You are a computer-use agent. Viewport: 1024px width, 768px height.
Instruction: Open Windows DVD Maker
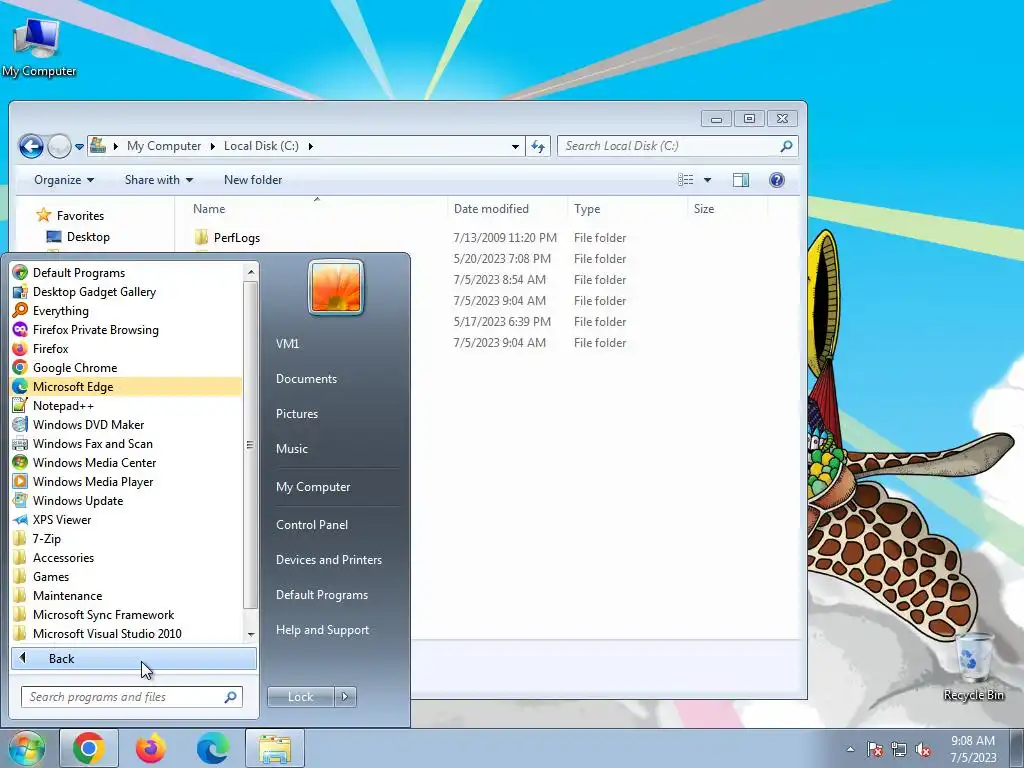pos(127,424)
